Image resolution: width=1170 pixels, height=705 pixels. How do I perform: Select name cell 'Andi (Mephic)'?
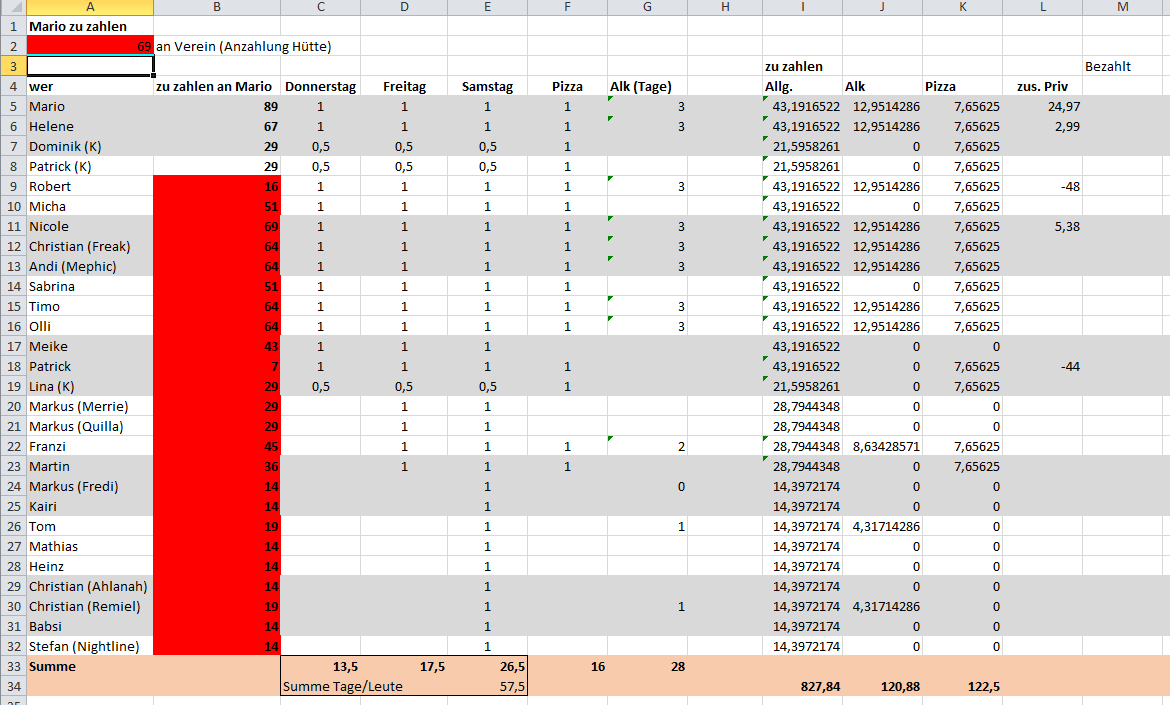(x=90, y=266)
